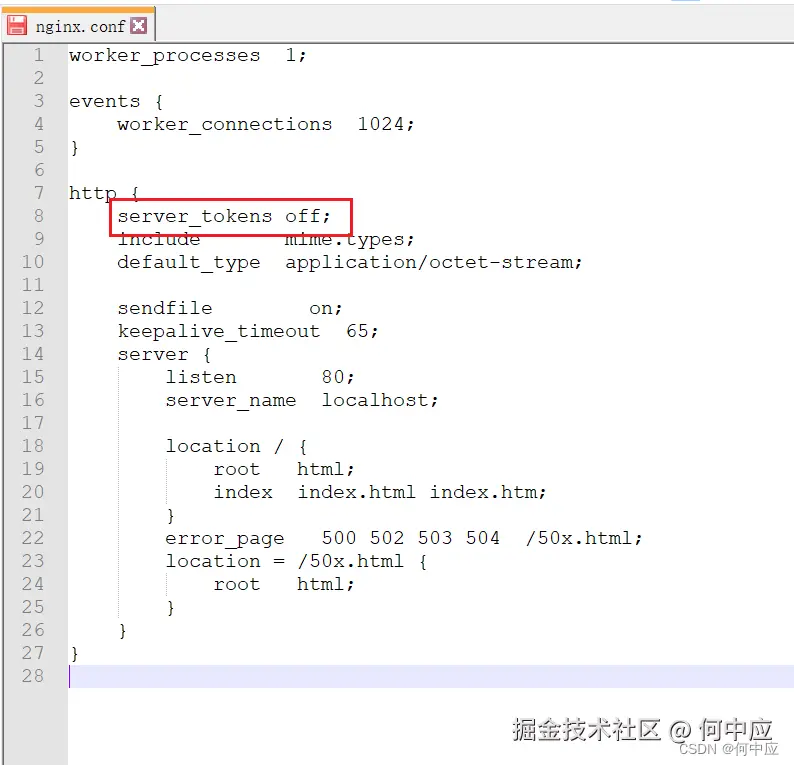Click the 'index index.html index.htm;' line

[380, 493]
